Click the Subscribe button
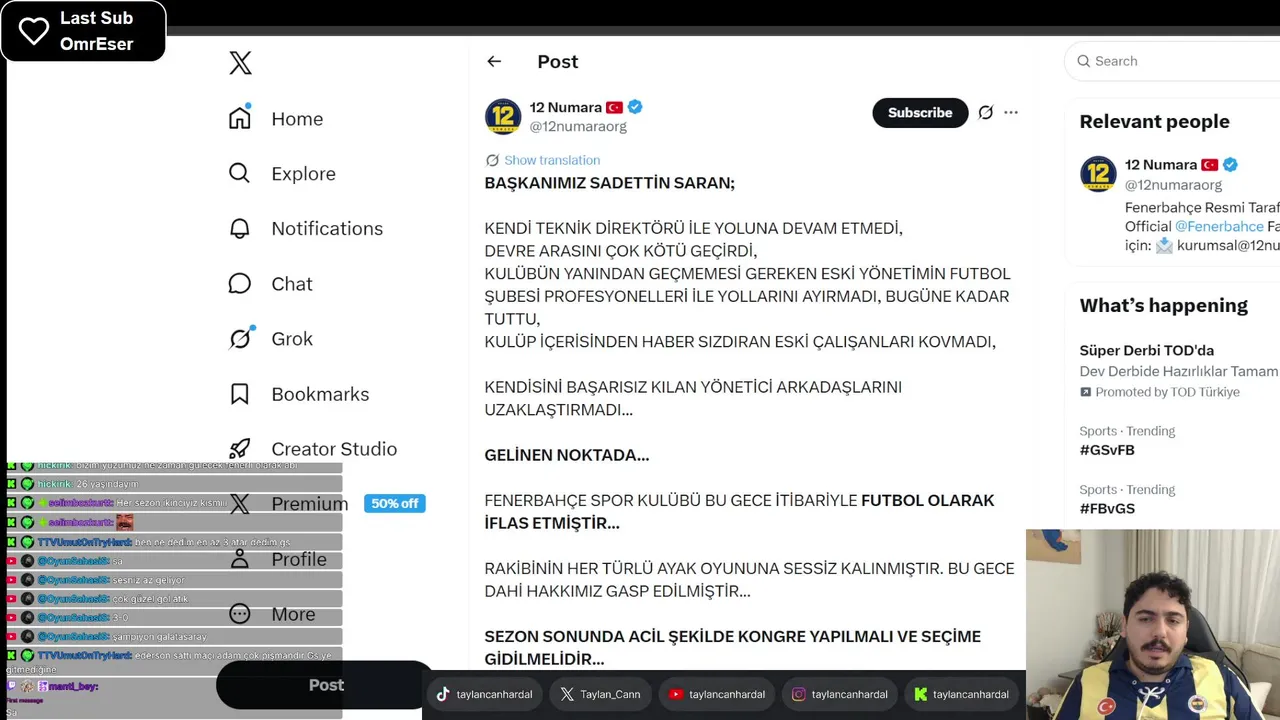1280x720 pixels. (920, 113)
